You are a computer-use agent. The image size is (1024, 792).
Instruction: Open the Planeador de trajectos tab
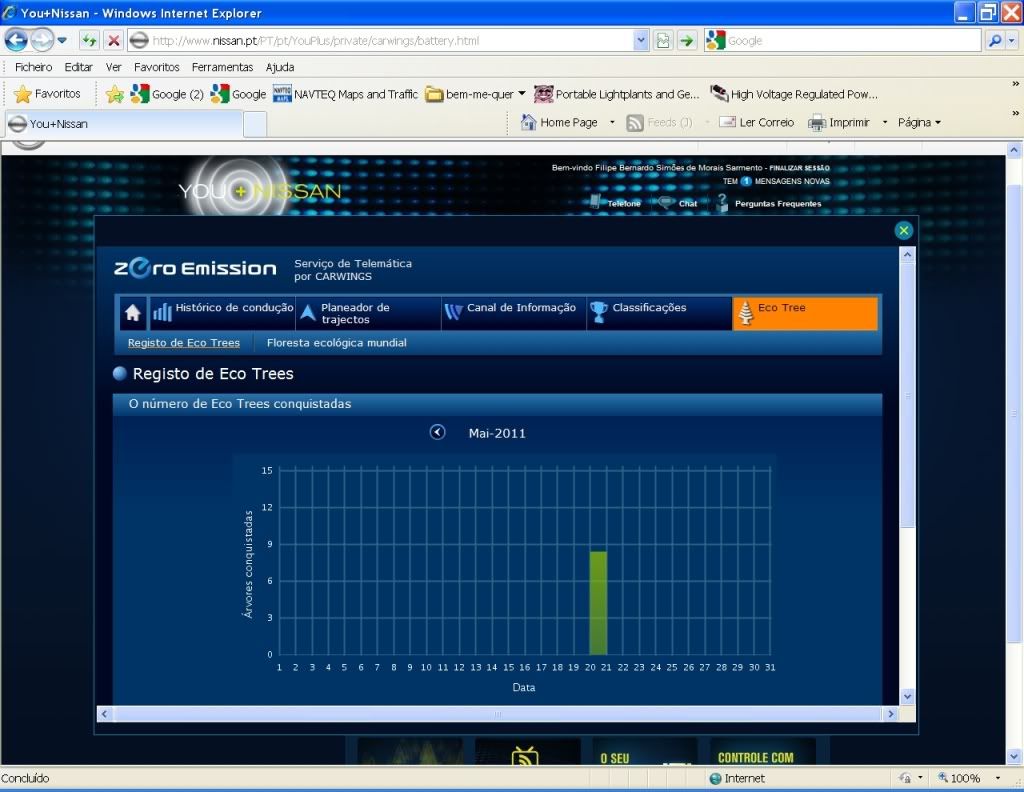pyautogui.click(x=369, y=313)
